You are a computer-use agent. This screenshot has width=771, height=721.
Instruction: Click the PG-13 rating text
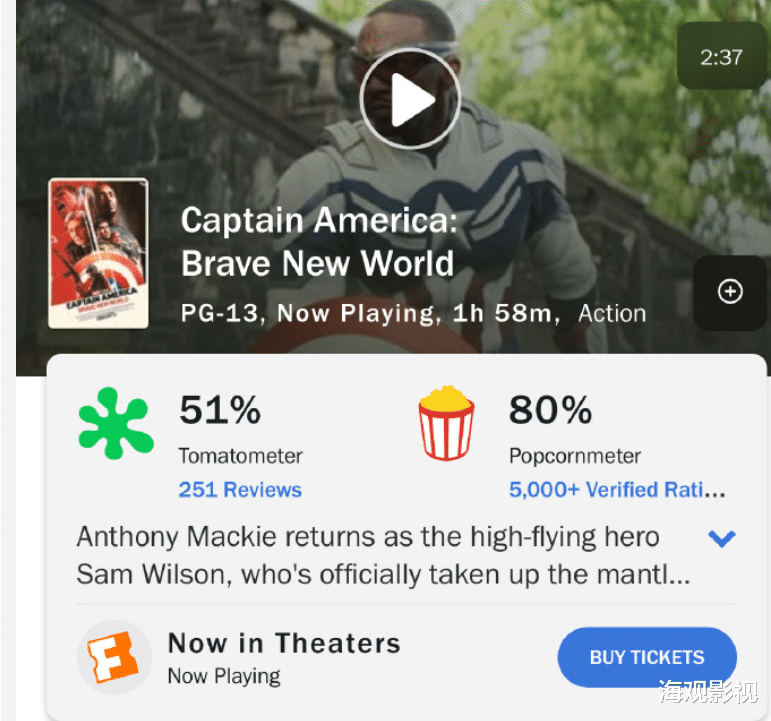tap(221, 313)
